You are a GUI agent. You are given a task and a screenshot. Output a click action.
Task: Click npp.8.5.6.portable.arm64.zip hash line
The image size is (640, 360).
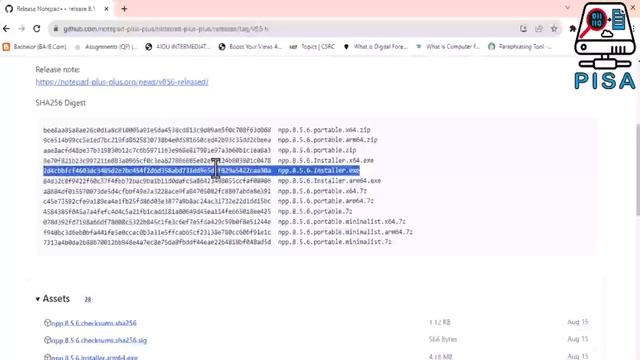[210, 140]
